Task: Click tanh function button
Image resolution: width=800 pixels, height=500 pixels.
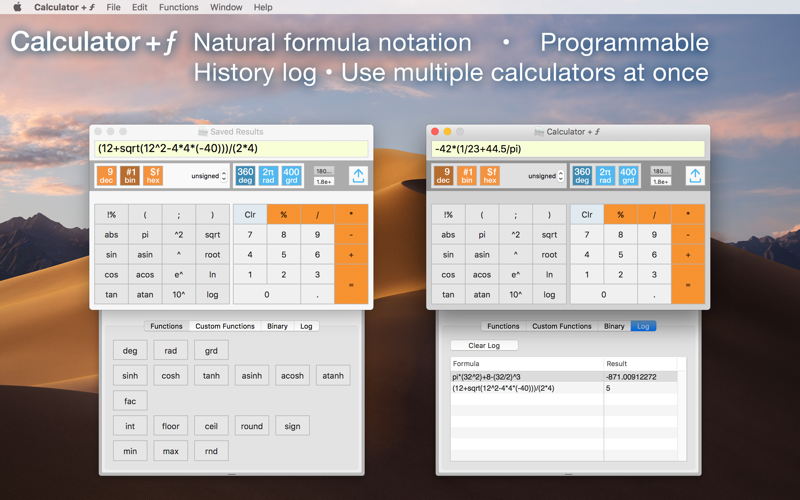Action: pos(211,376)
